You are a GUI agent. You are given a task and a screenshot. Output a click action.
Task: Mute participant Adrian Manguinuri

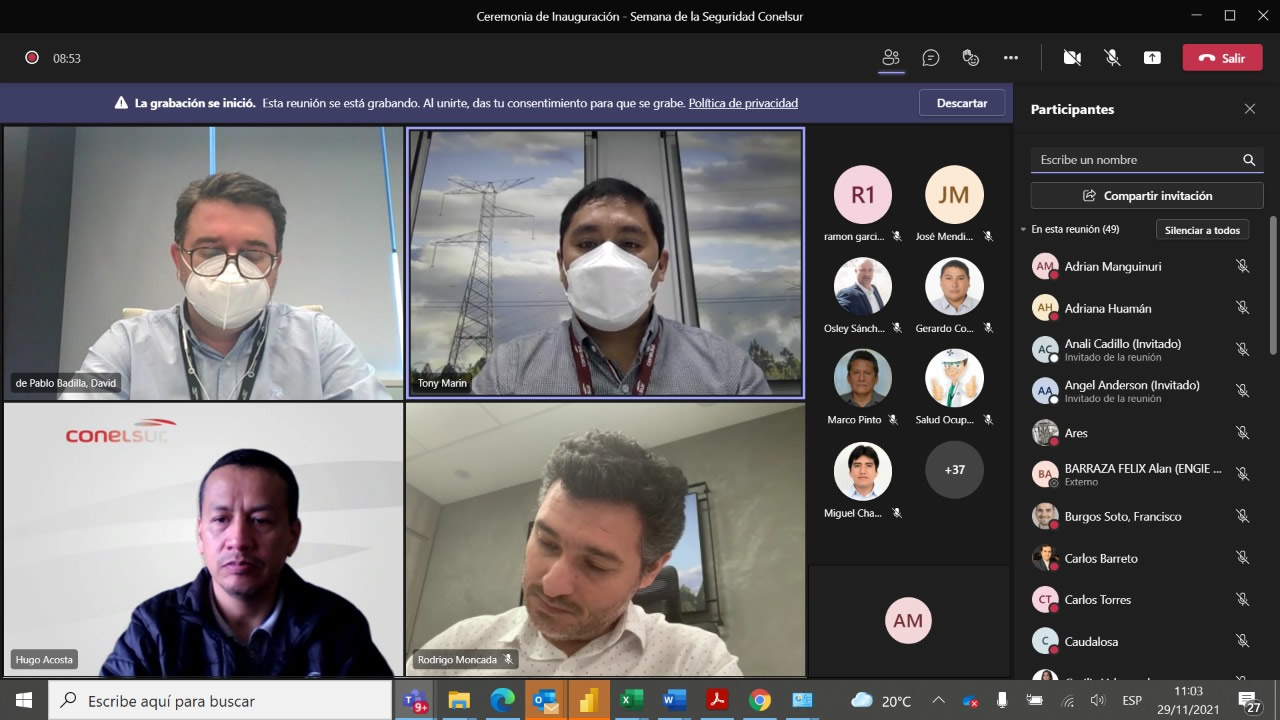point(1242,266)
